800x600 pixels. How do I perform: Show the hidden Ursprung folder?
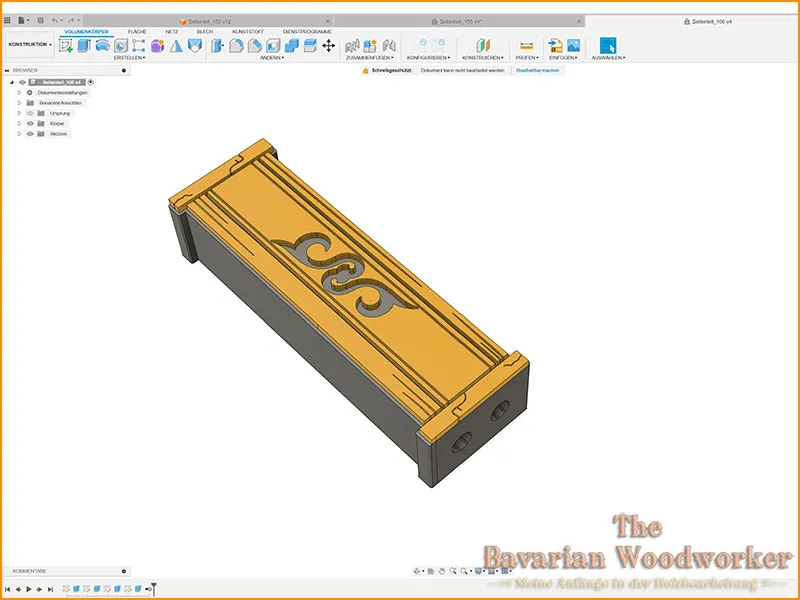[x=30, y=113]
